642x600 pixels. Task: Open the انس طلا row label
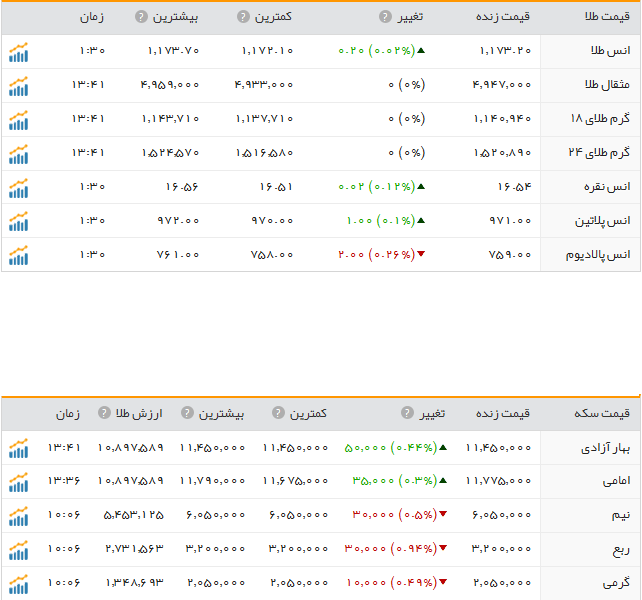pos(610,51)
